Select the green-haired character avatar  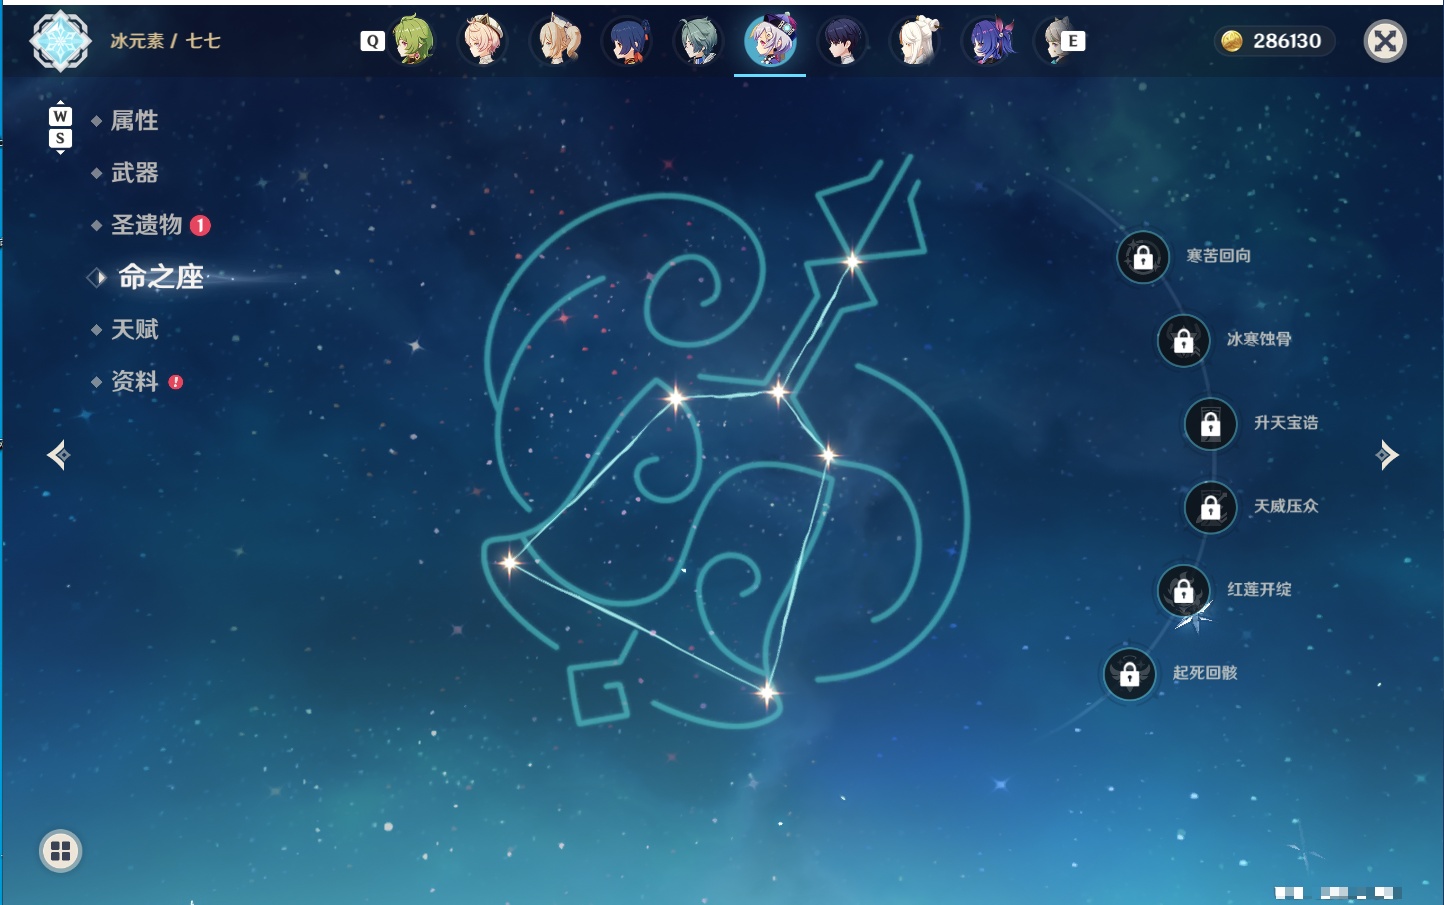(412, 41)
